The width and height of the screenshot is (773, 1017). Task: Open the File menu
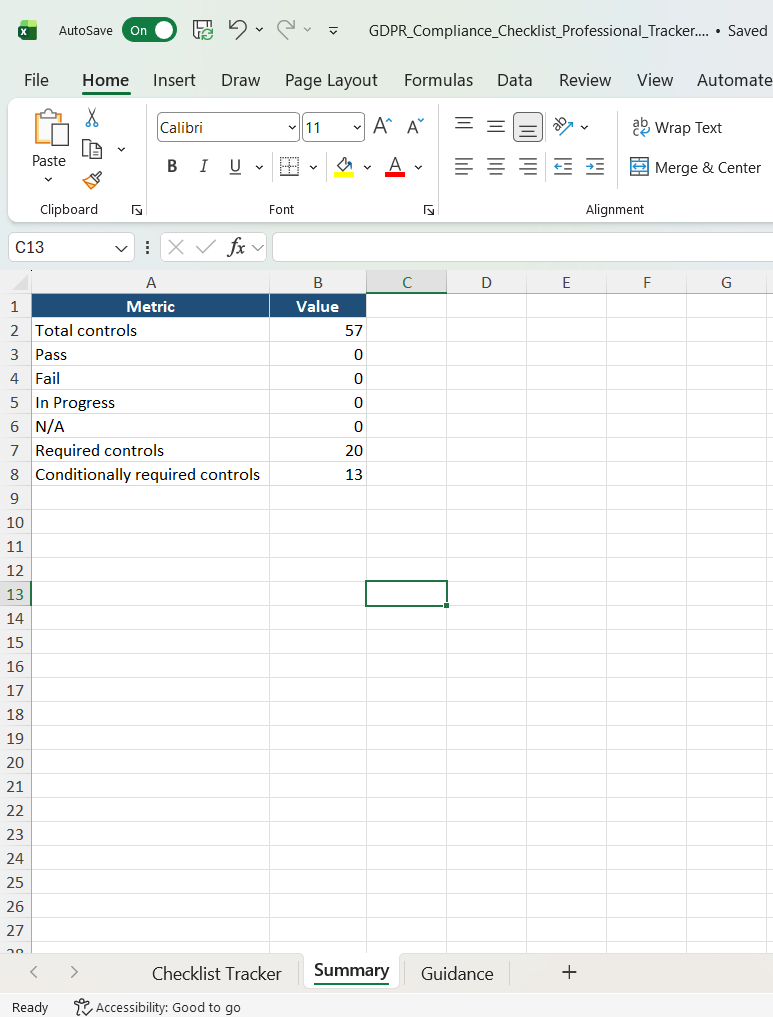pos(36,80)
